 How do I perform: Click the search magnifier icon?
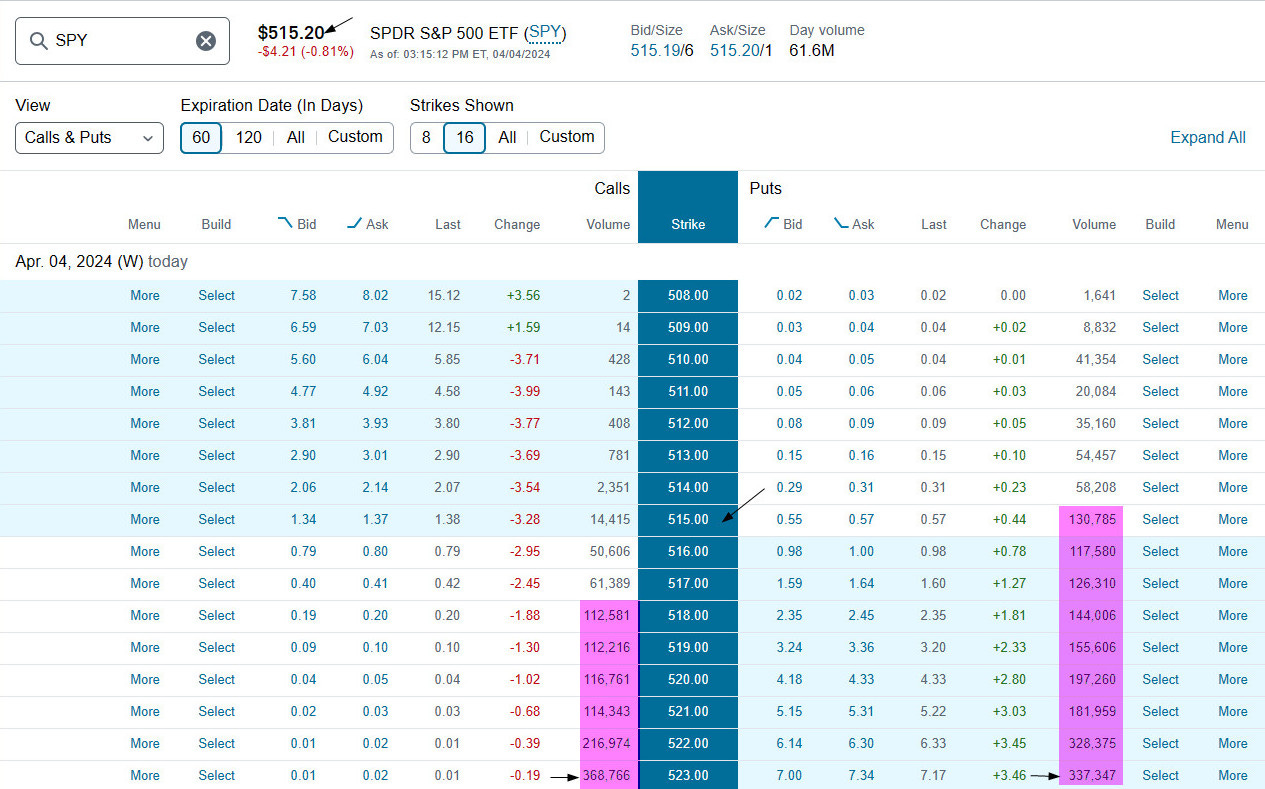click(x=39, y=41)
